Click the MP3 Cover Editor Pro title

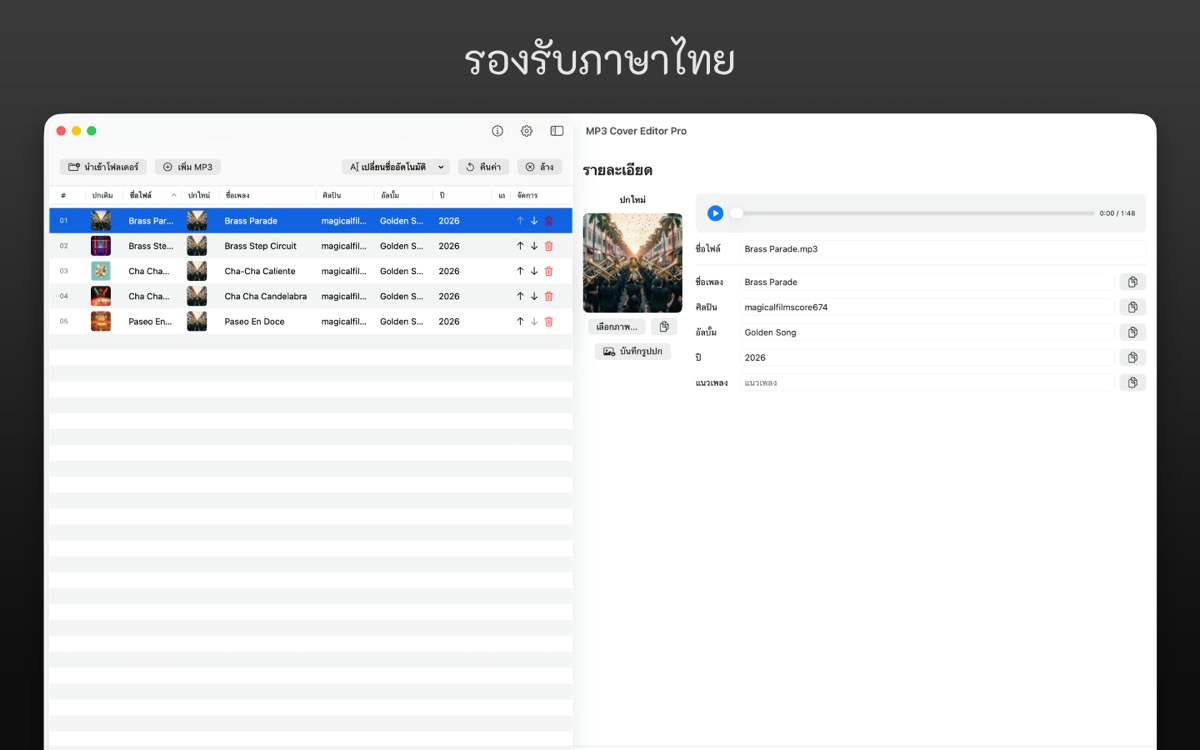636,131
